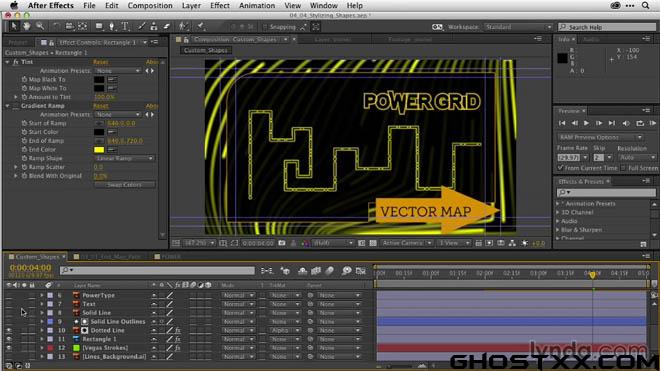Click the yellow End Color swatch

(99, 150)
